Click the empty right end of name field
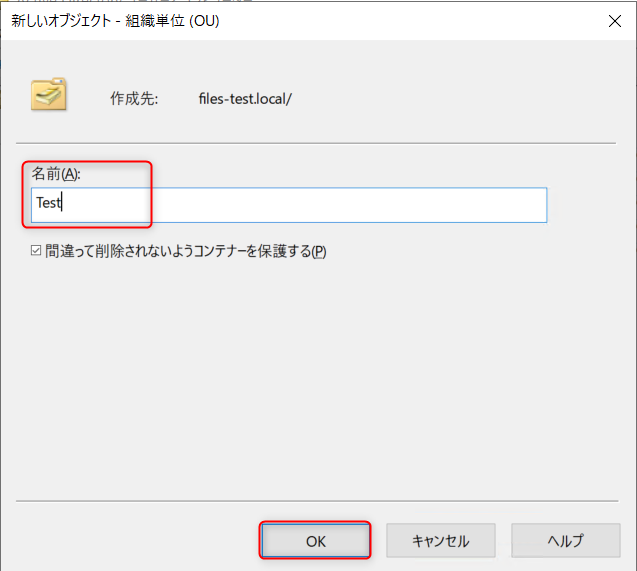 click(500, 204)
